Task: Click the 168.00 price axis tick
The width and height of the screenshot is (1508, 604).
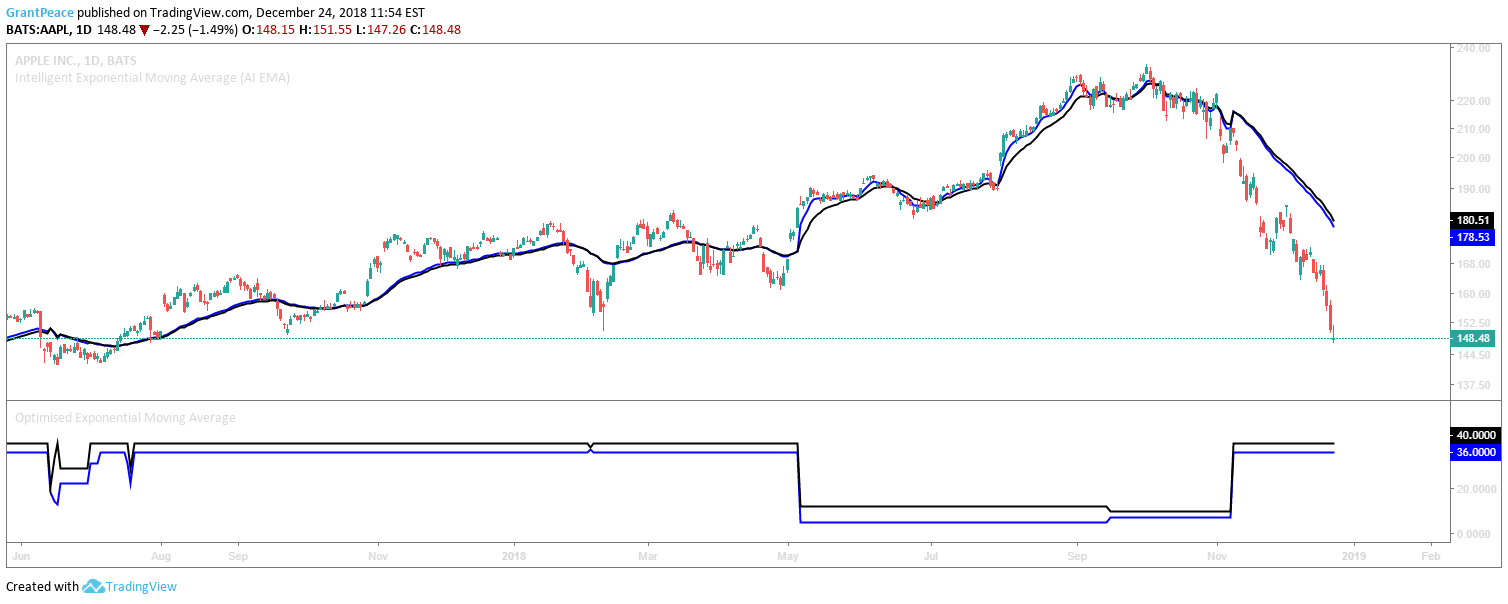Action: tap(1476, 265)
